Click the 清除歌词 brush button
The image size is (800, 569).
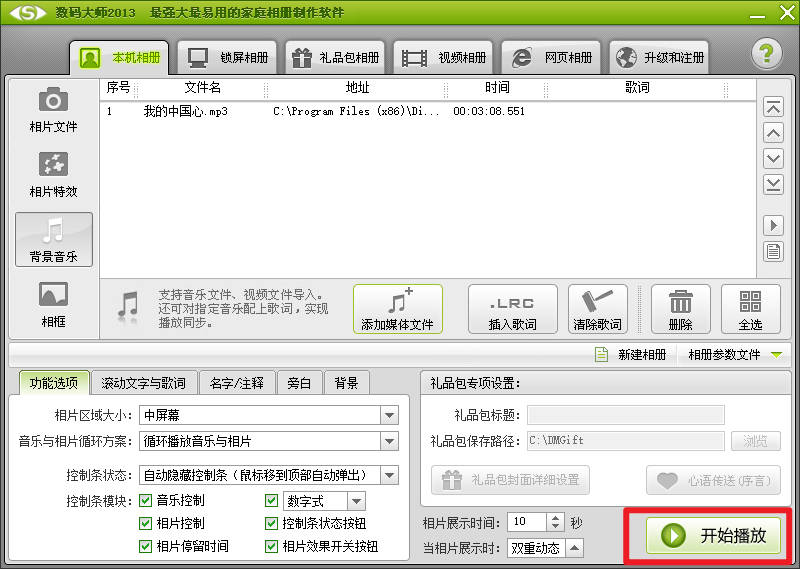(x=597, y=309)
